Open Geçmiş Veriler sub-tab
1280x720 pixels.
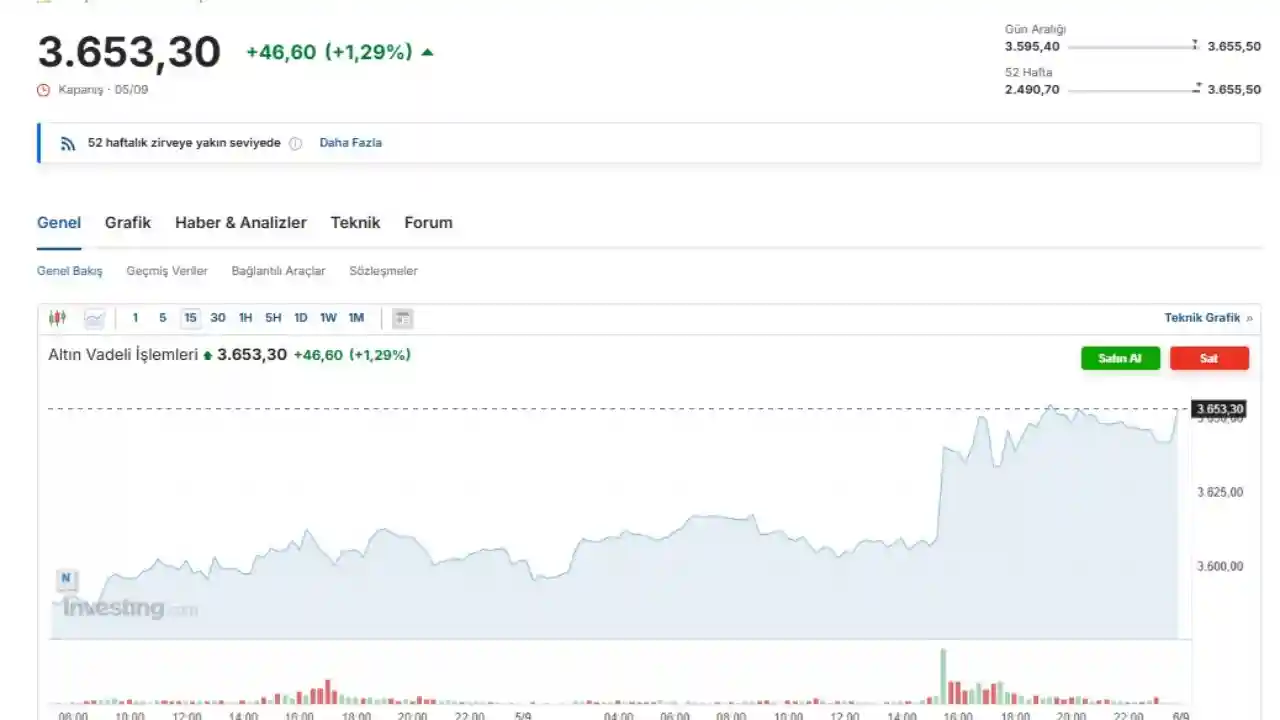(x=167, y=271)
